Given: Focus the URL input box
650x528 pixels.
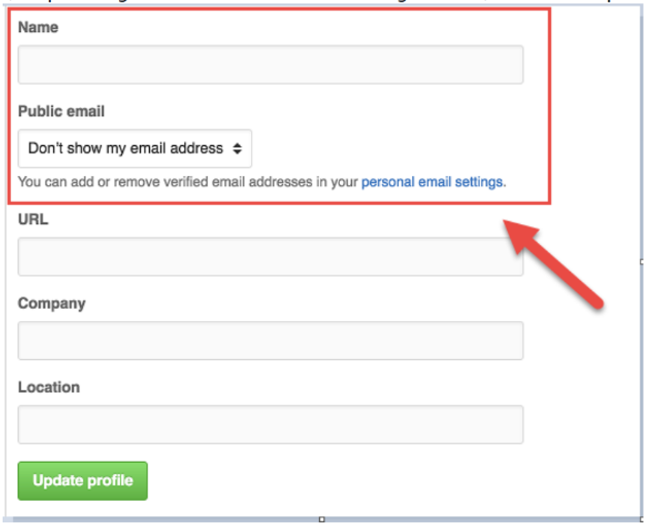Looking at the screenshot, I should [270, 257].
